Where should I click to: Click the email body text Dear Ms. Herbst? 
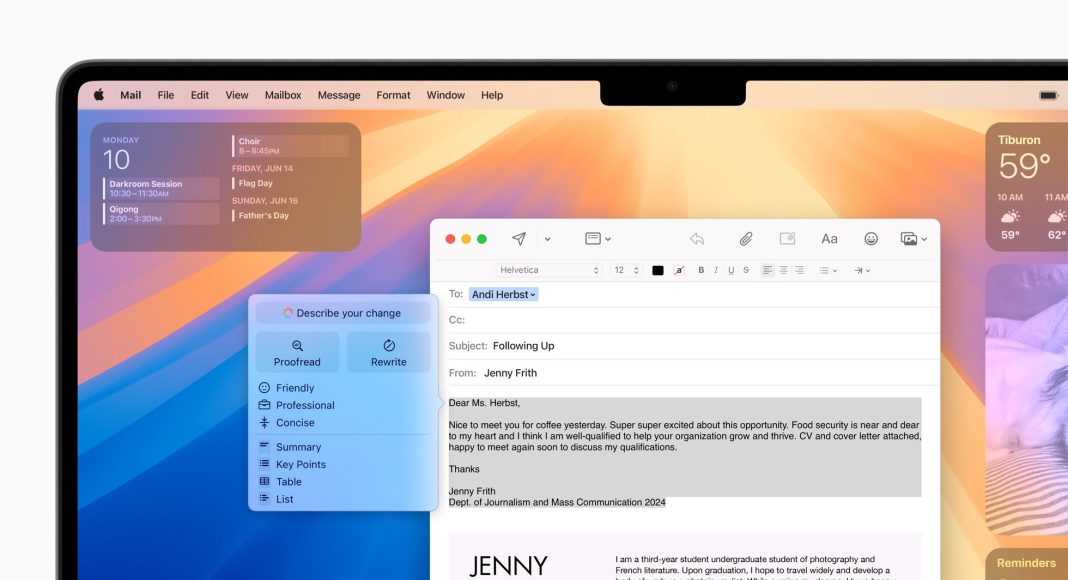(484, 403)
